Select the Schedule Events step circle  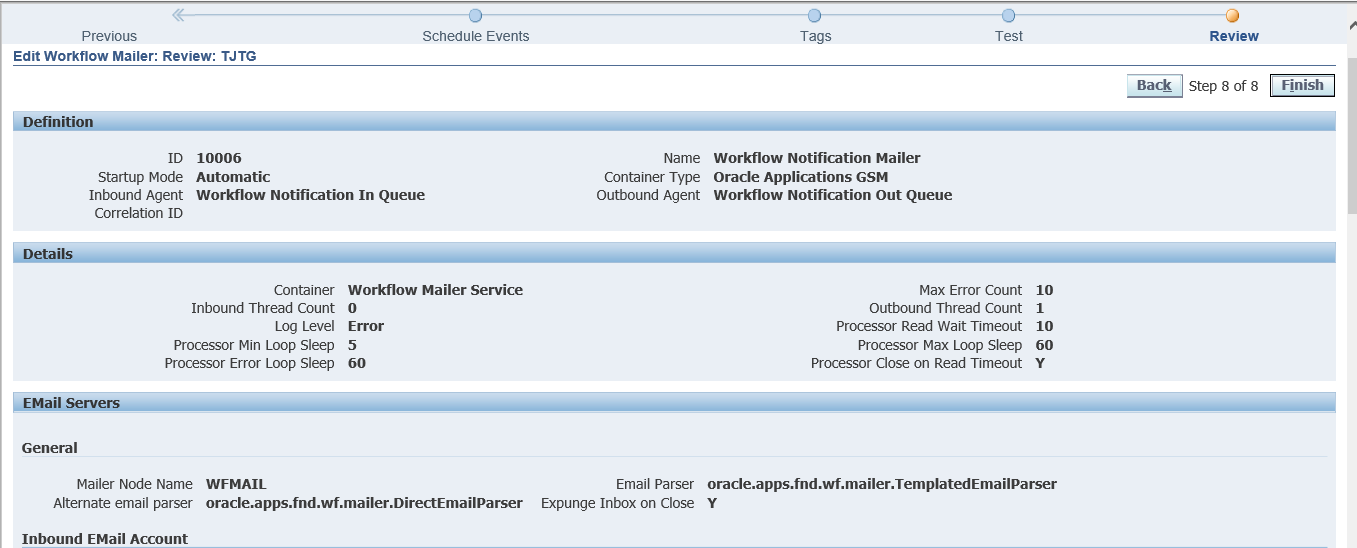click(476, 15)
